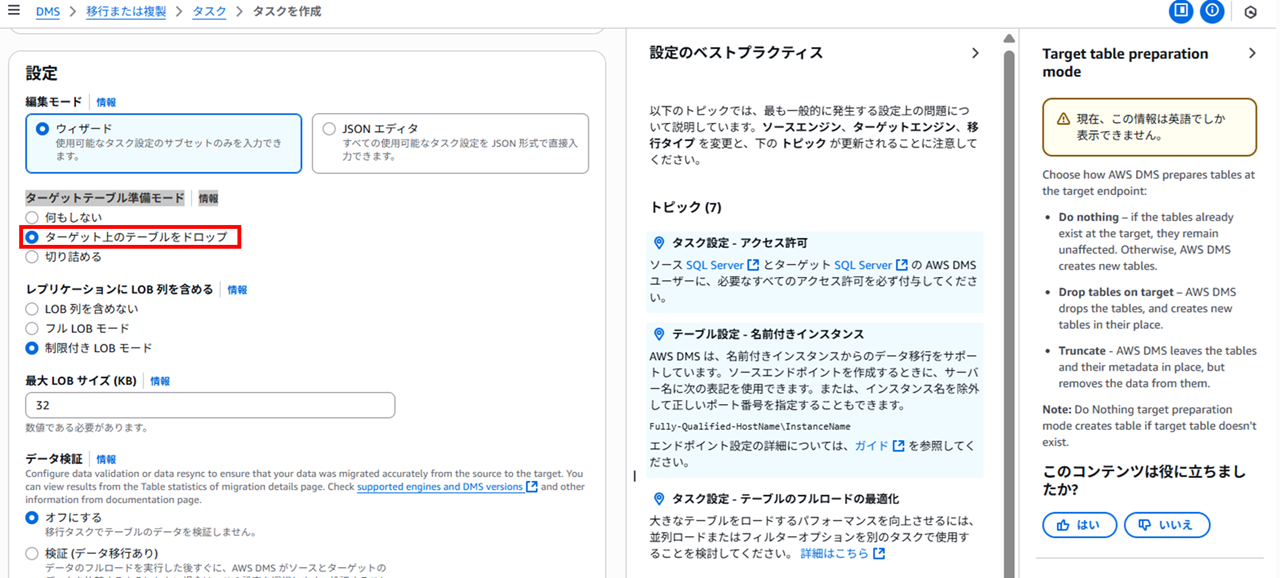
Task: Open 情報 link next to ターゲットテーブル準備モード
Action: [x=208, y=199]
